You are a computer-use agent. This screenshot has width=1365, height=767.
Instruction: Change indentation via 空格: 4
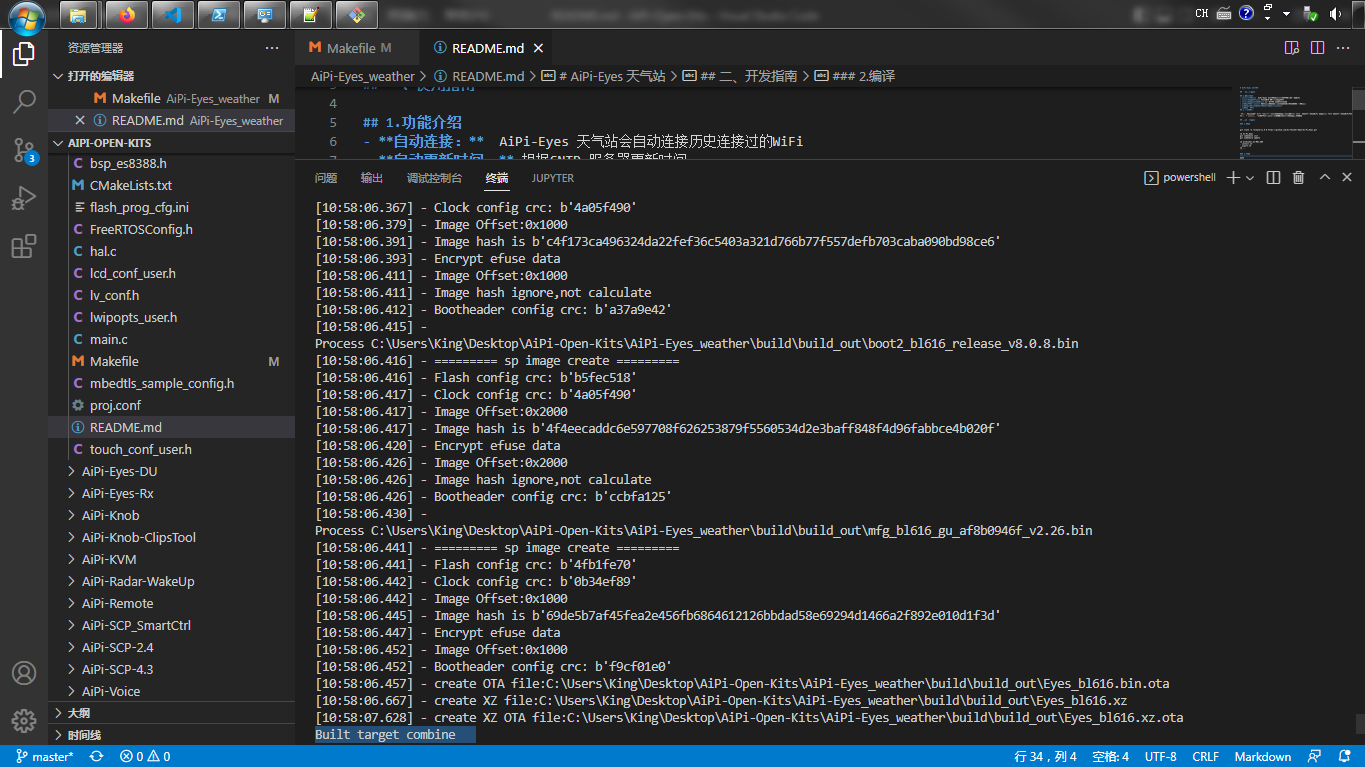click(1111, 757)
